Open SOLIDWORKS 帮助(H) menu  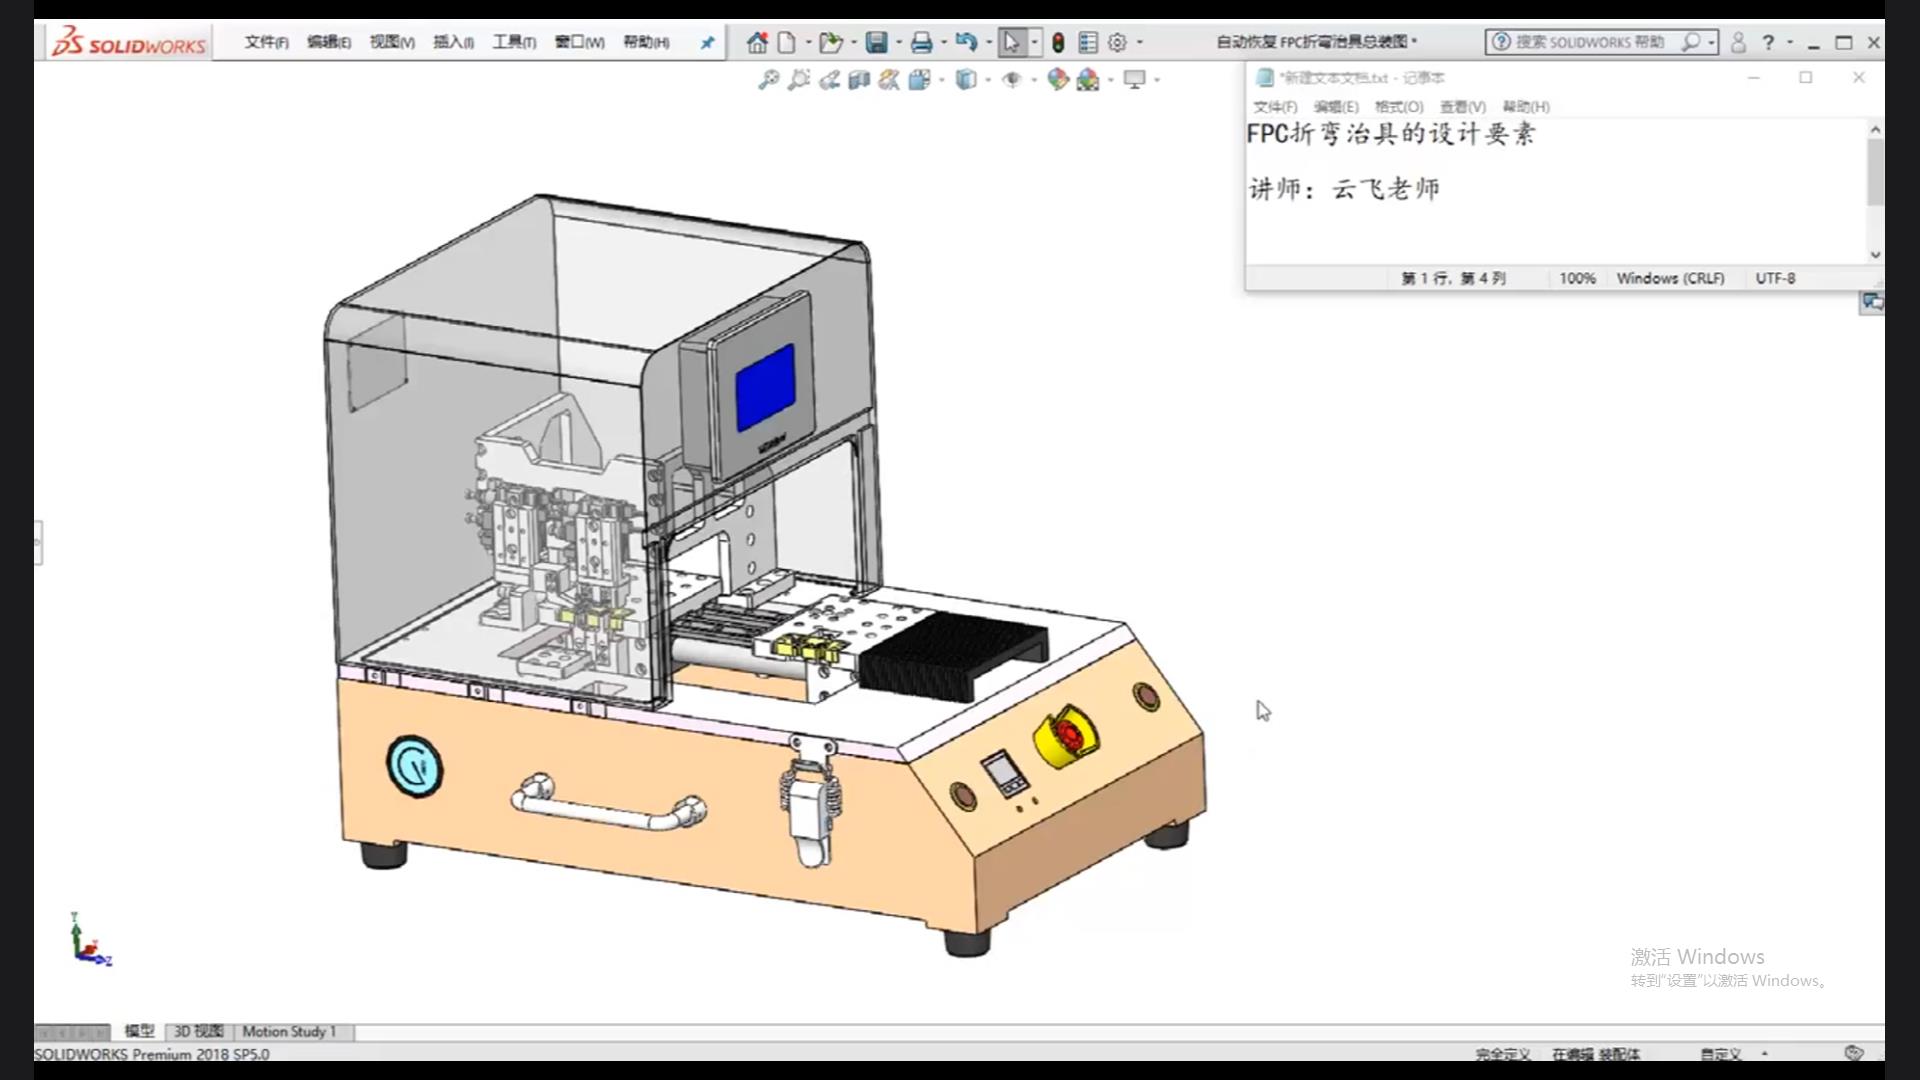(646, 42)
